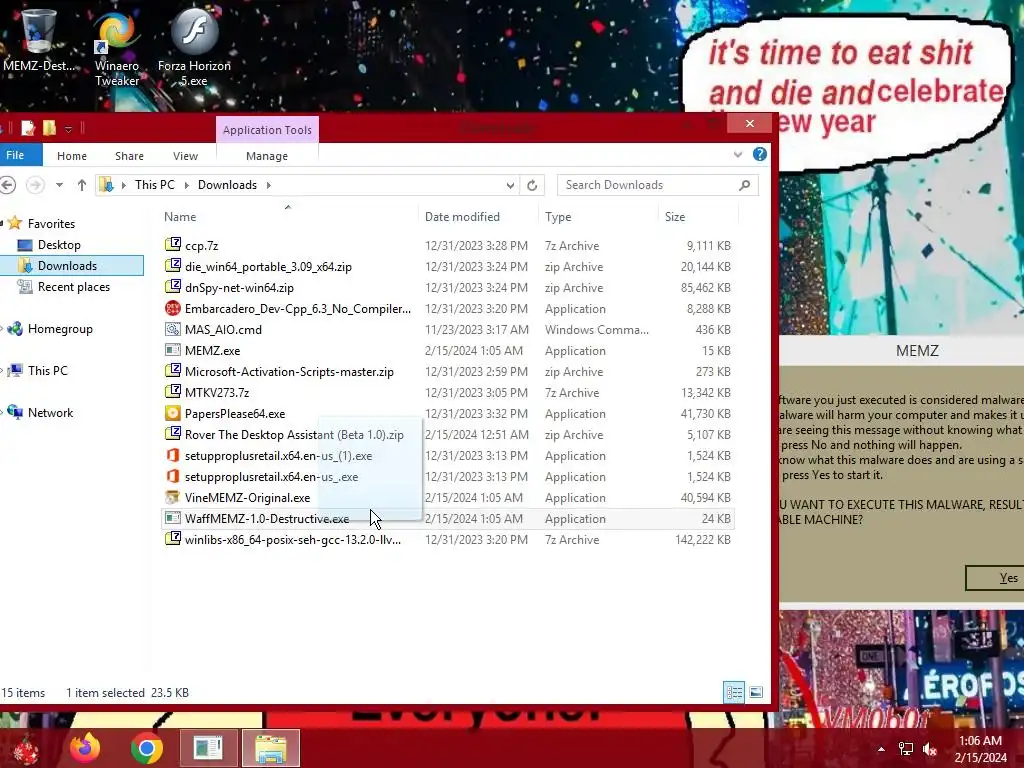
Task: Select dnSpy-net-win64.zip file icon
Action: [172, 287]
